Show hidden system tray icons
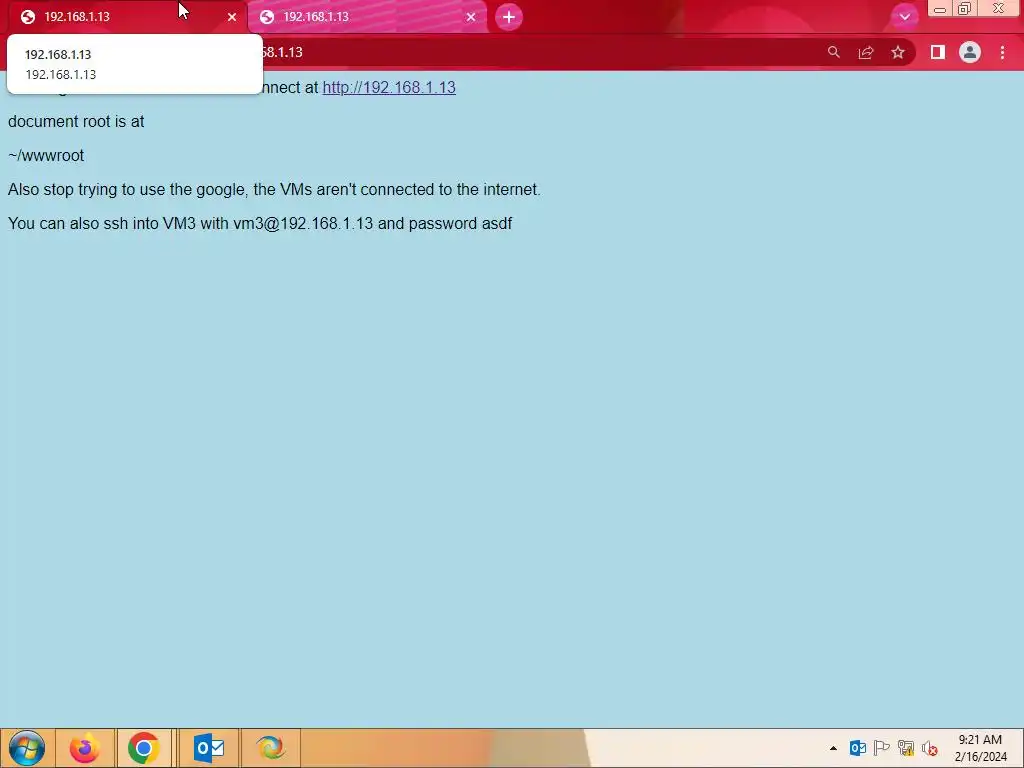This screenshot has width=1024, height=768. (833, 748)
